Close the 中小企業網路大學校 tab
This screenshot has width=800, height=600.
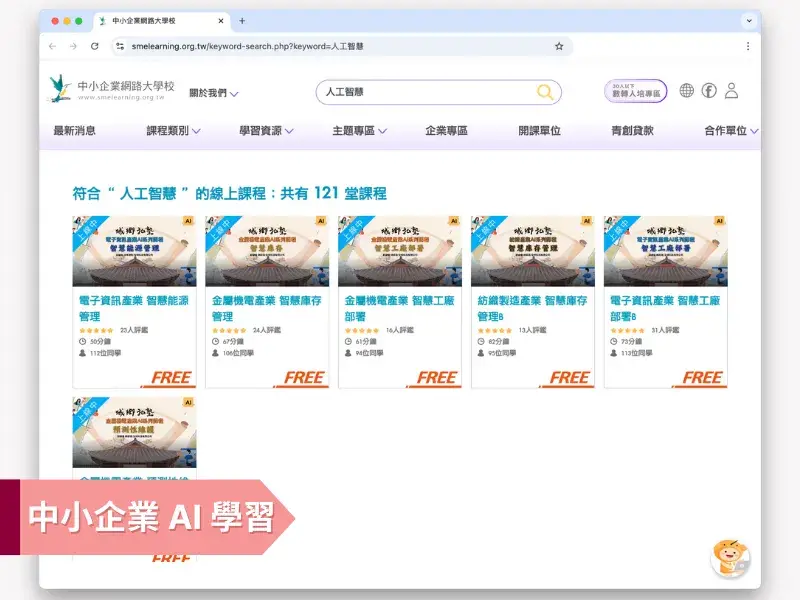[x=221, y=21]
